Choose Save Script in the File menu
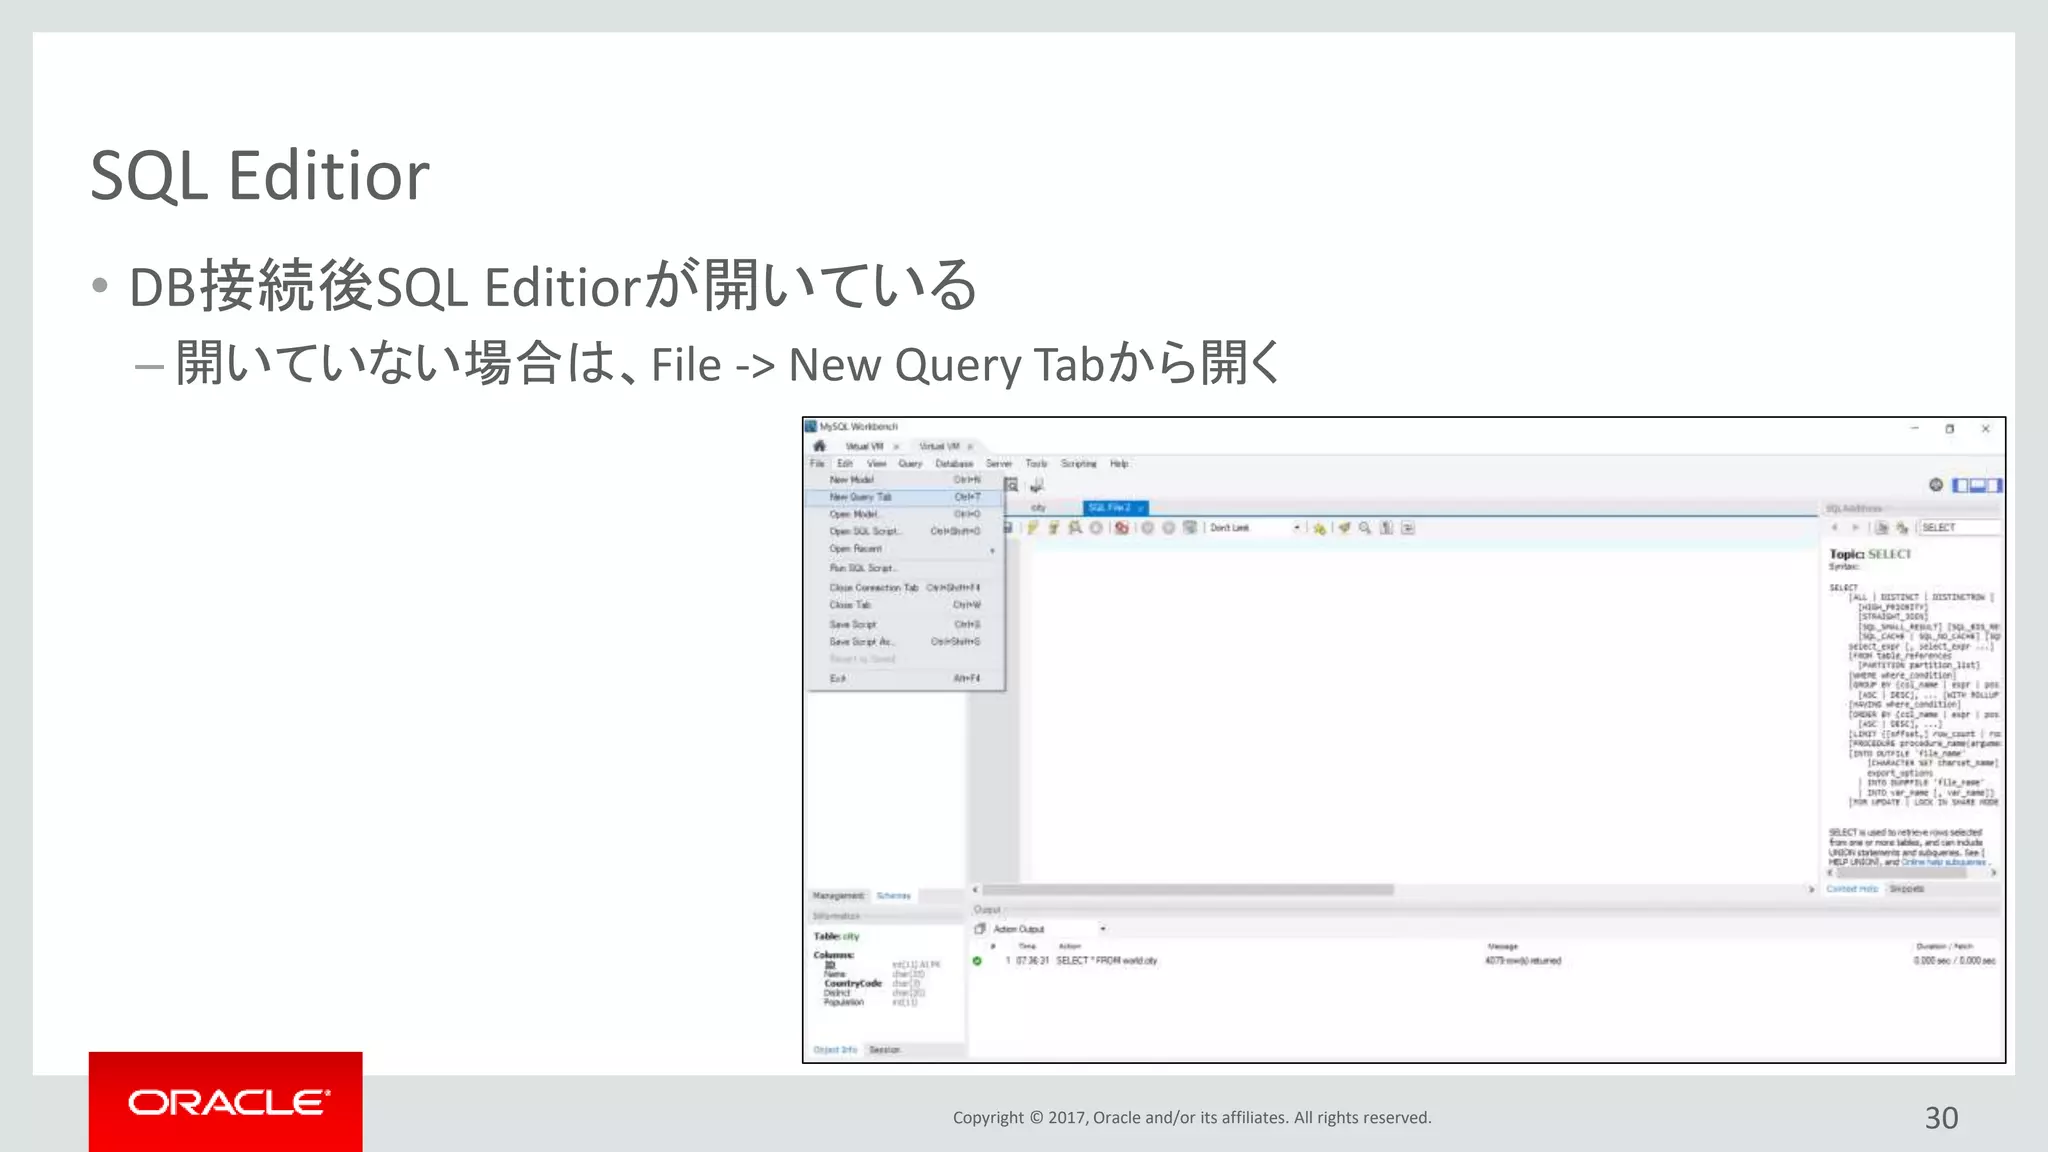The image size is (2048, 1152). 905,624
